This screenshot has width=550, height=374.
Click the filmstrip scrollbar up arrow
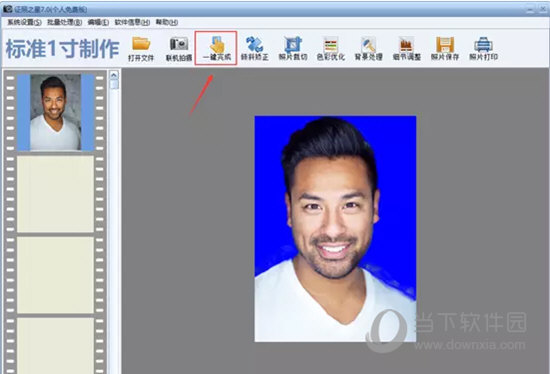tap(114, 75)
